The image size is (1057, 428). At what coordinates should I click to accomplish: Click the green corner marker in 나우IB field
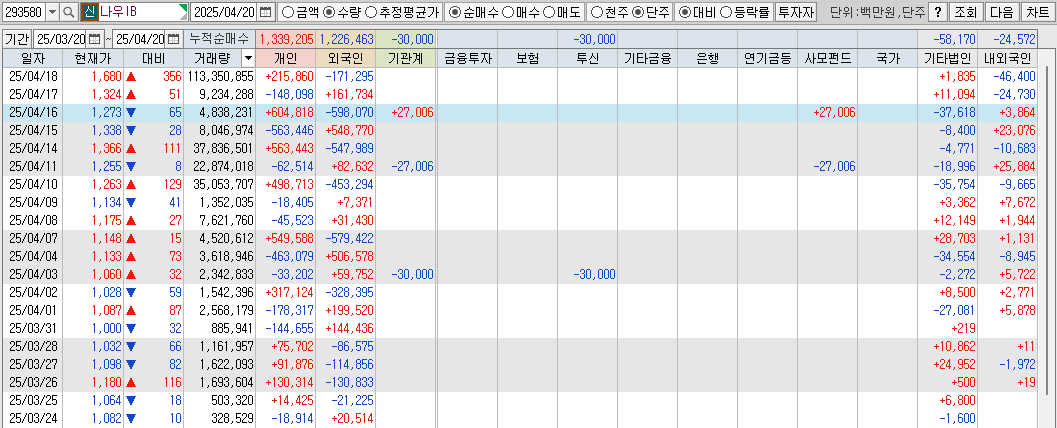[184, 7]
